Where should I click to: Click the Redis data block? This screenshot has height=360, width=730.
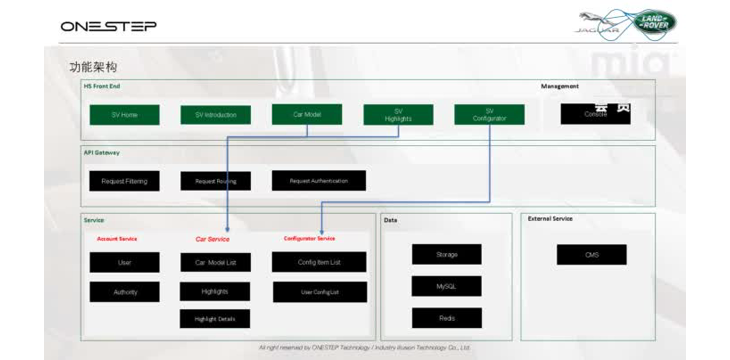447,318
